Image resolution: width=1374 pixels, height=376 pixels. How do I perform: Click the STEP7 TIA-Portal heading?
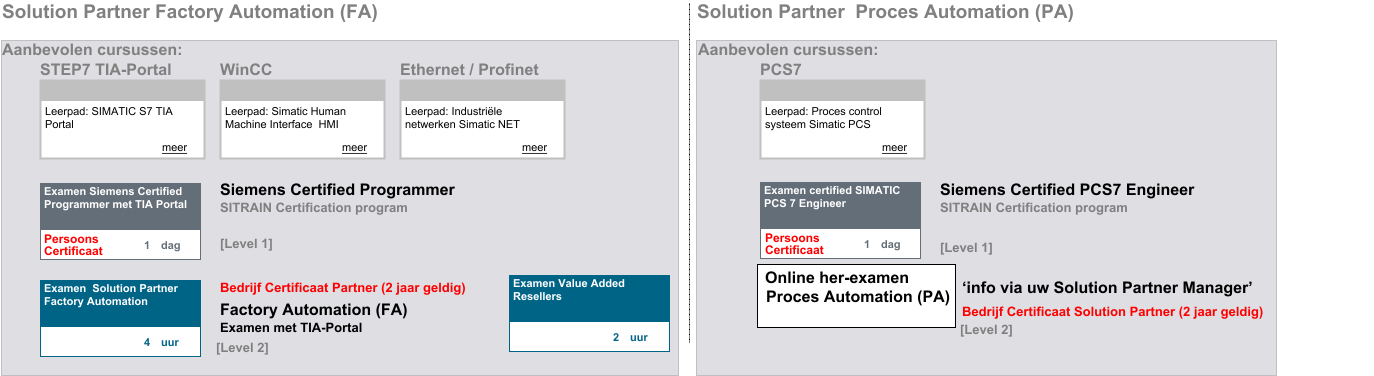pos(106,69)
